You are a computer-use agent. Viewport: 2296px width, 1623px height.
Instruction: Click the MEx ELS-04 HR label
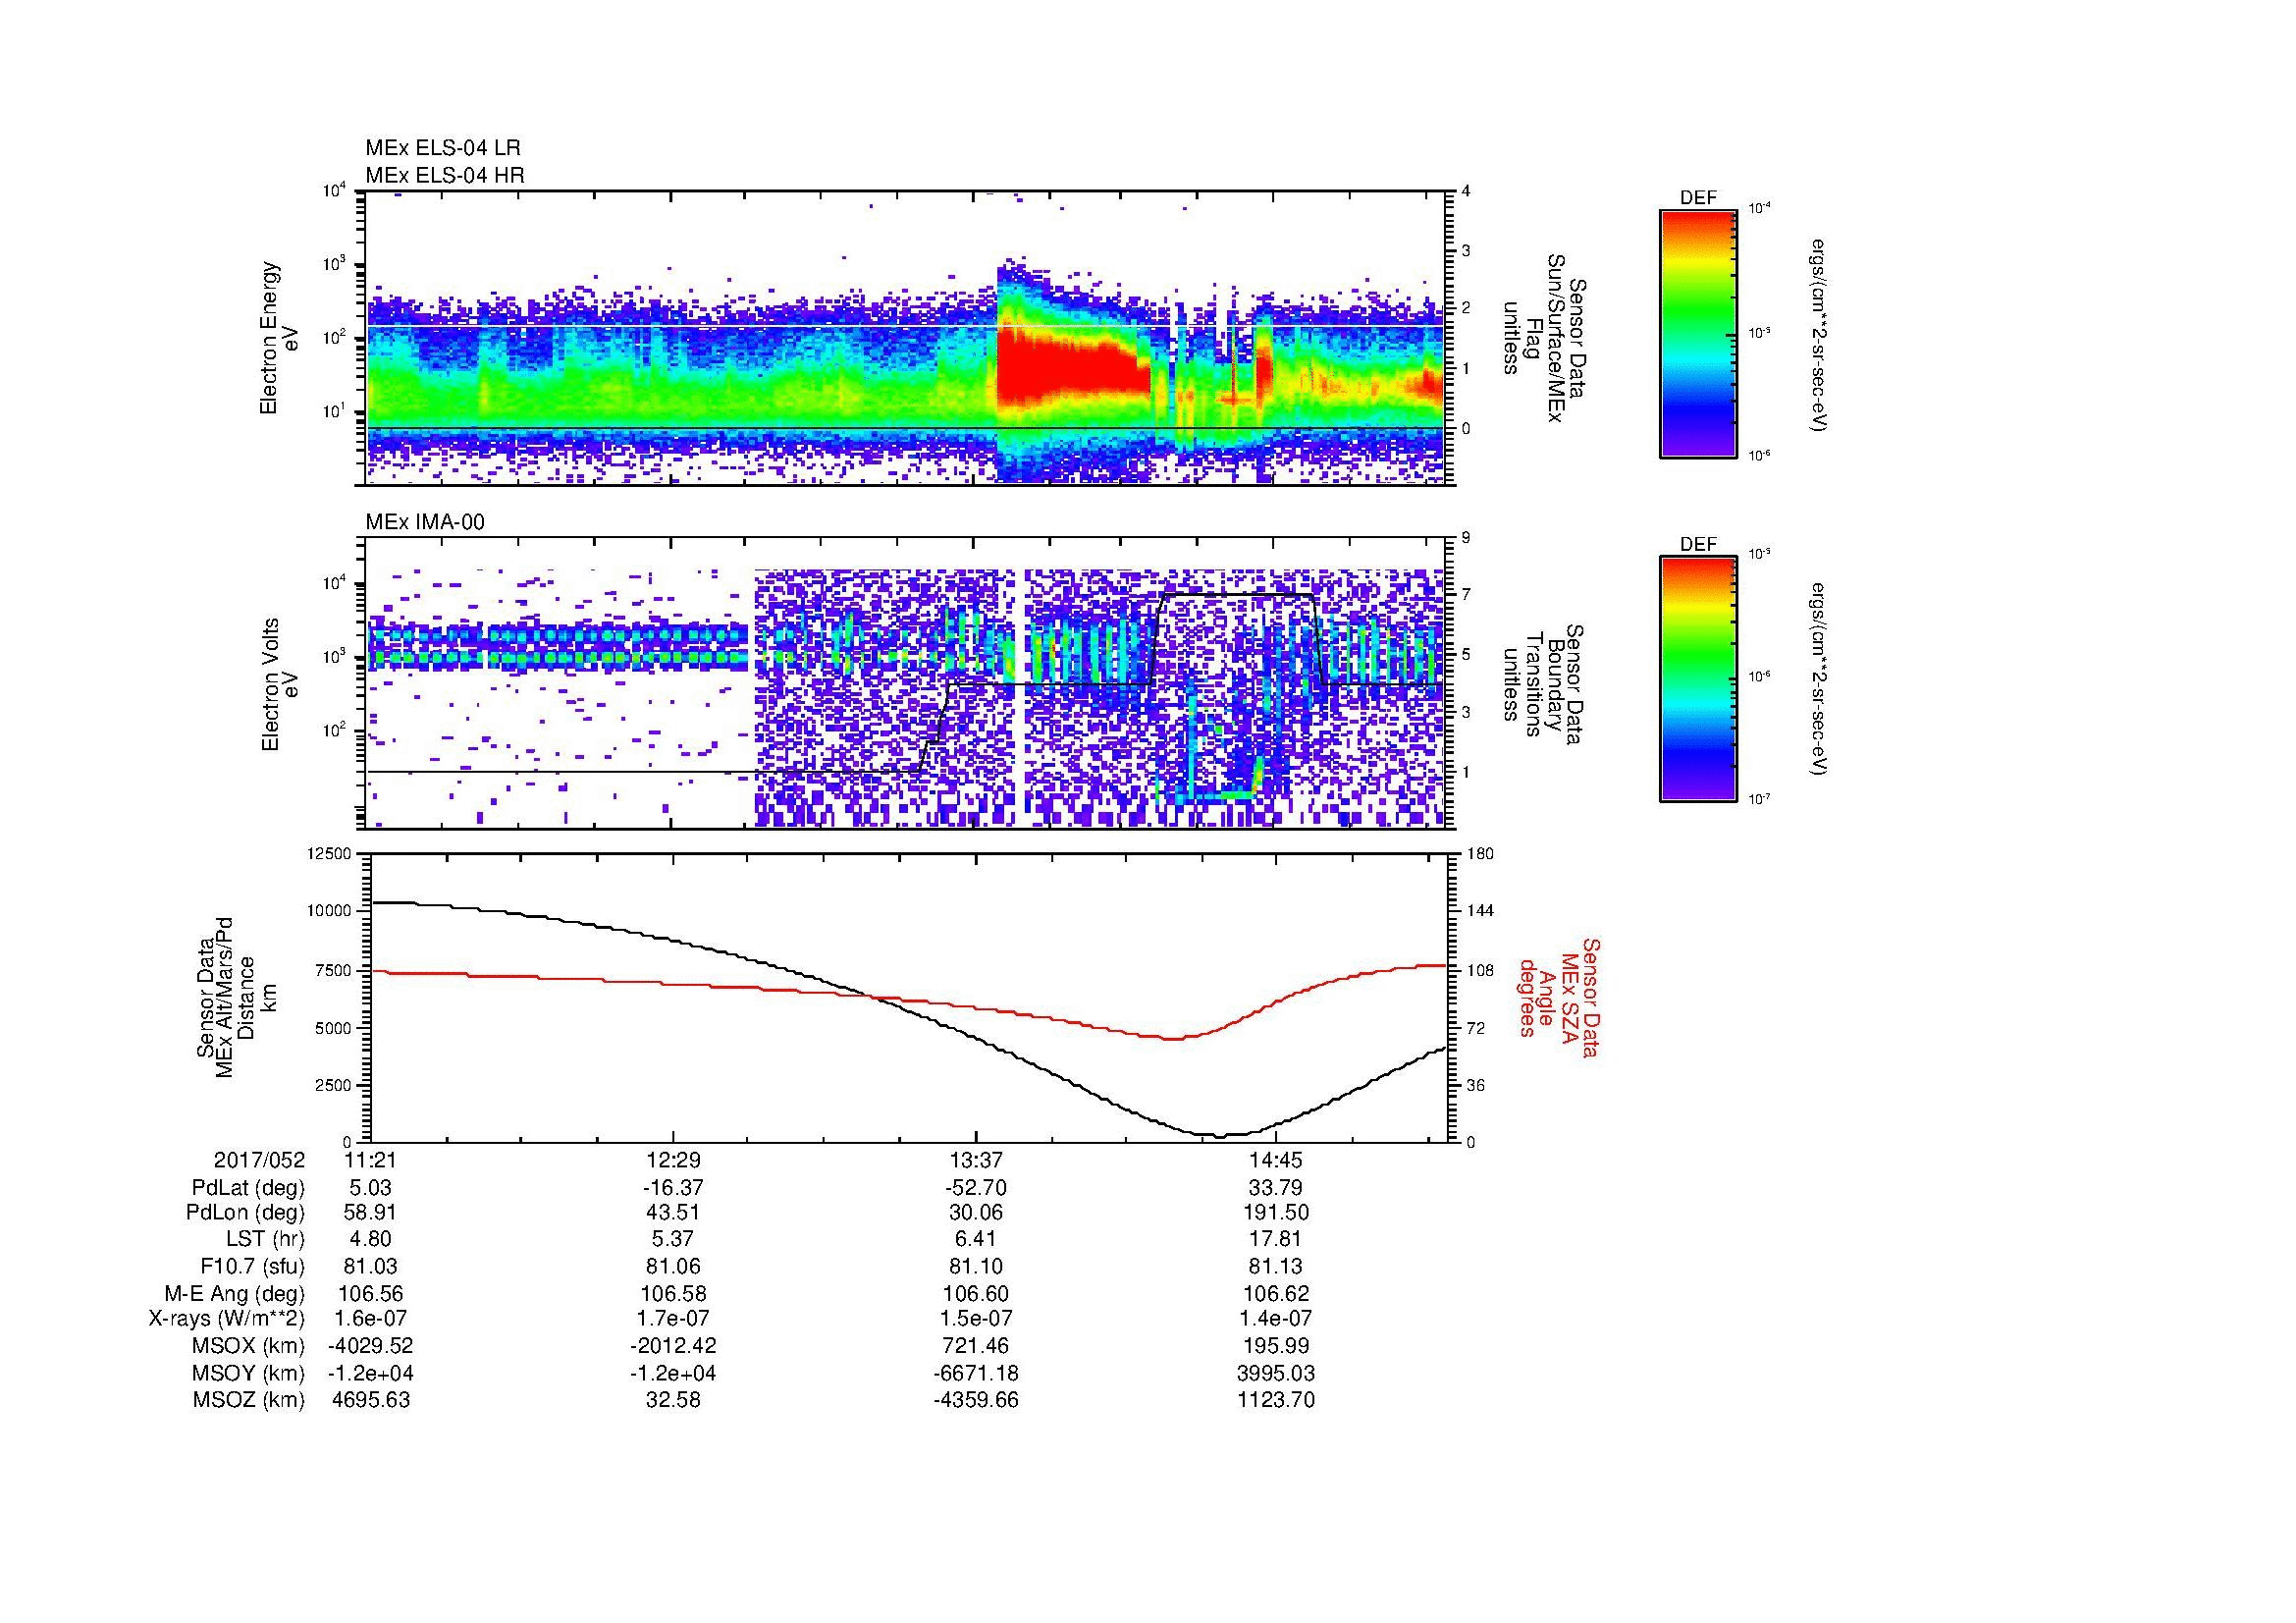(444, 175)
